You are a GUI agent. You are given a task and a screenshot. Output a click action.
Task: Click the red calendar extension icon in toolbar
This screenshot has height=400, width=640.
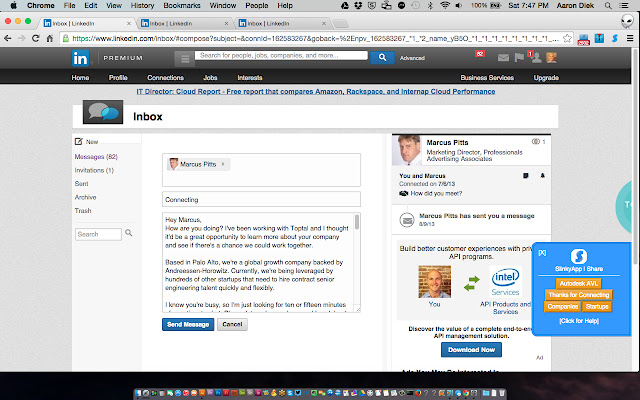click(584, 39)
